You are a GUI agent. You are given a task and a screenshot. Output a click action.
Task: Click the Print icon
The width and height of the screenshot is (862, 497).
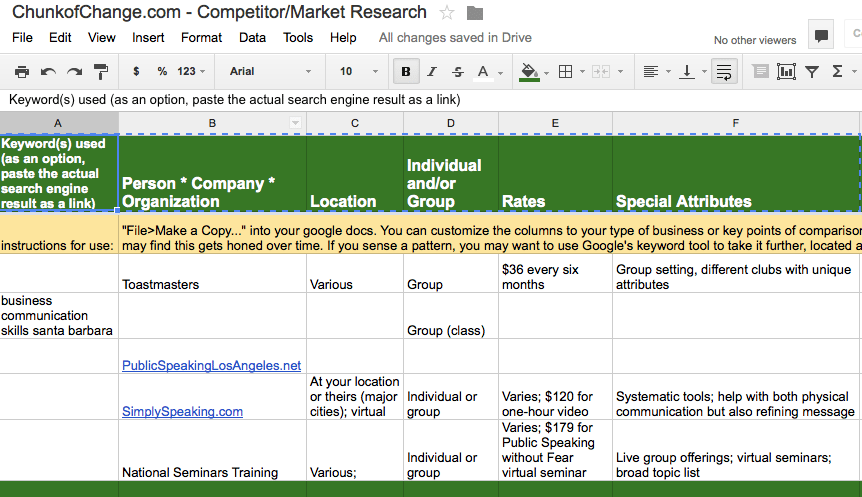click(x=22, y=71)
